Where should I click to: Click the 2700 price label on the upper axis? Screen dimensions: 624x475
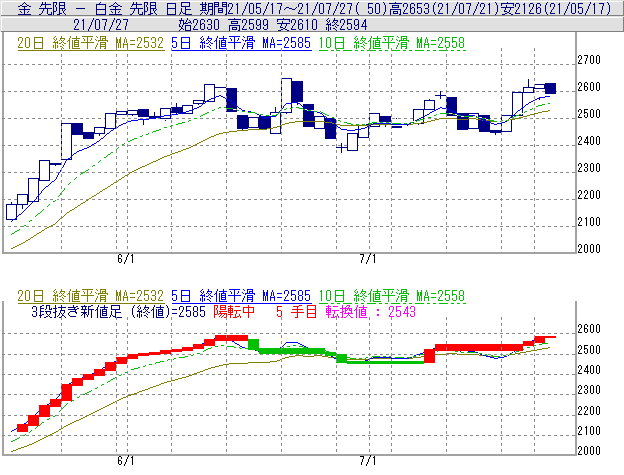(x=589, y=60)
